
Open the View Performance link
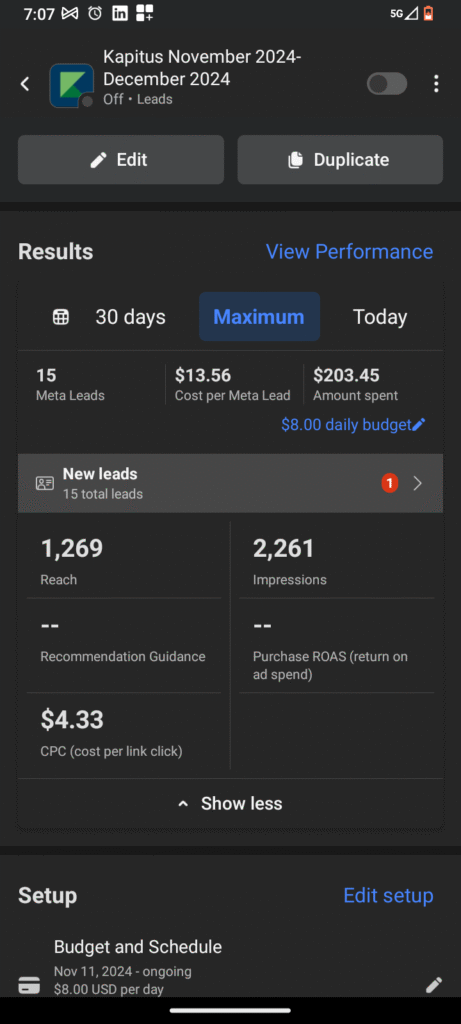pyautogui.click(x=349, y=251)
